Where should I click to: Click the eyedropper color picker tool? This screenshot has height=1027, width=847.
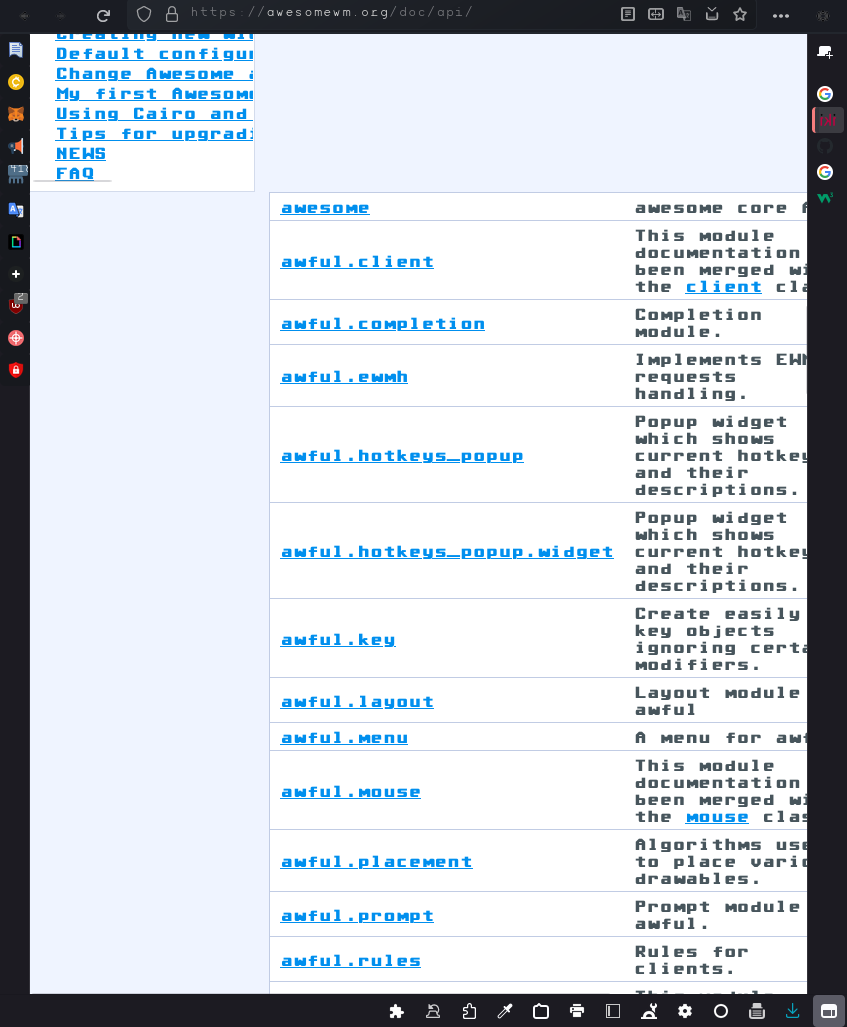(x=504, y=1011)
